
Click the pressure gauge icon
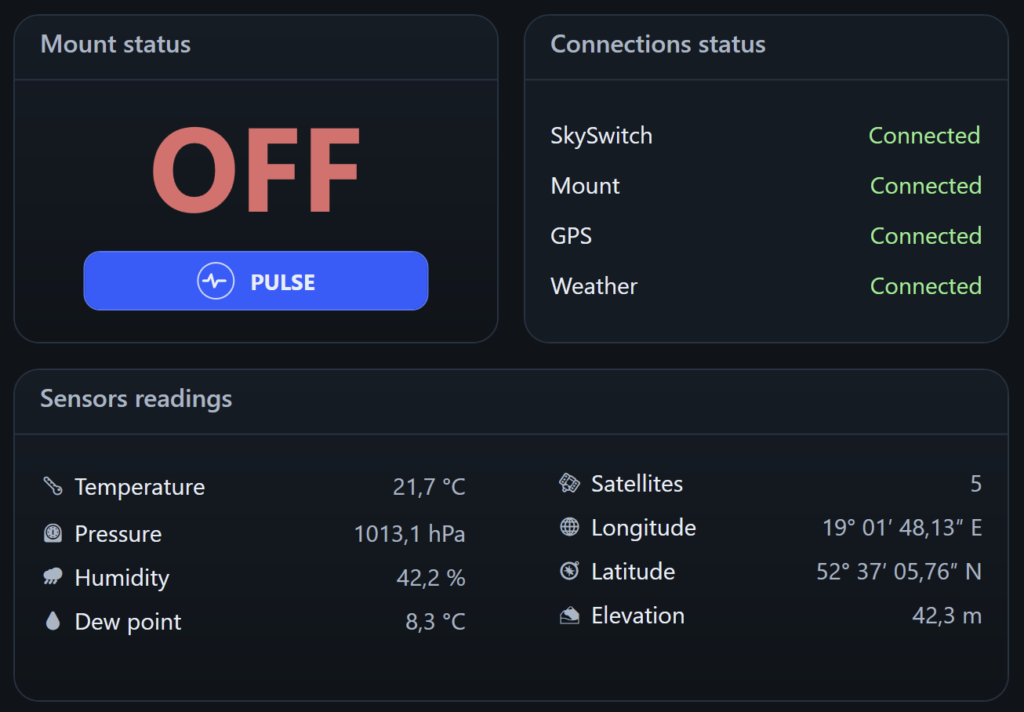[53, 534]
